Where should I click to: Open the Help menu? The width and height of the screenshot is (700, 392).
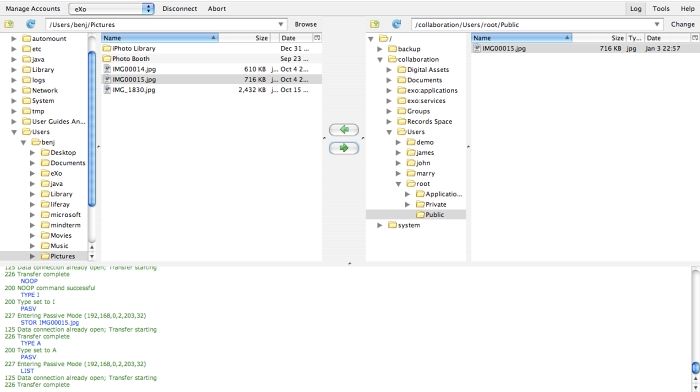(688, 8)
